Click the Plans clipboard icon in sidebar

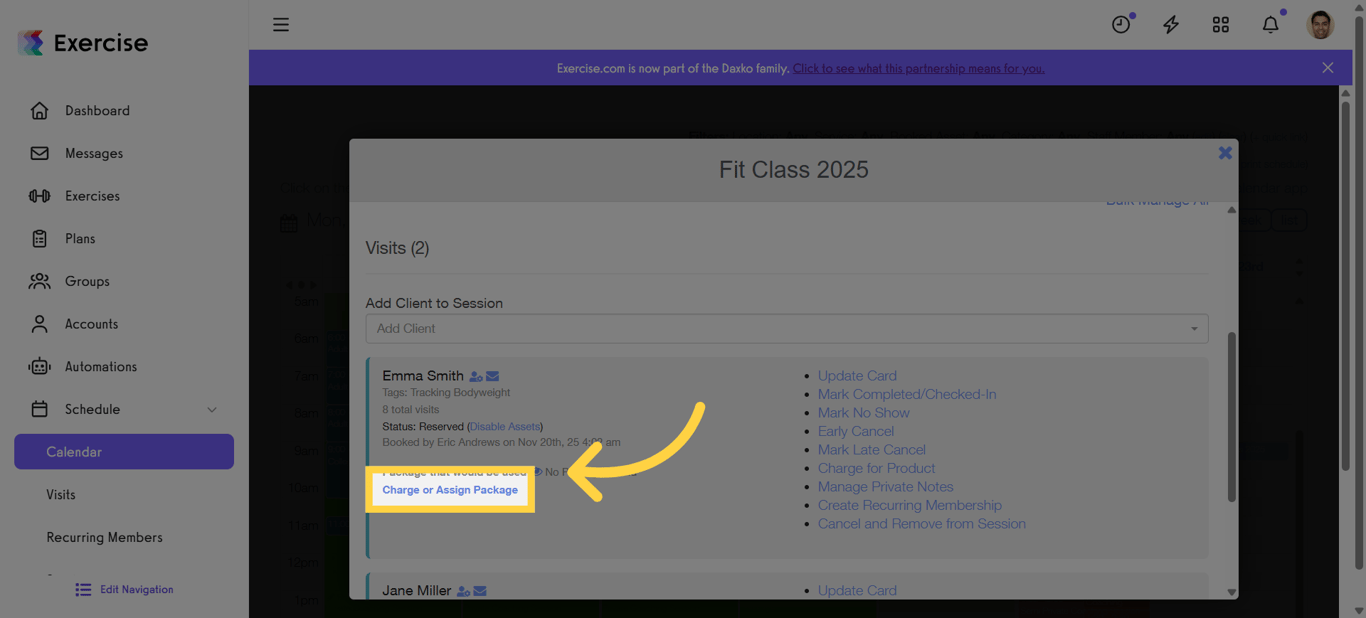tap(39, 239)
